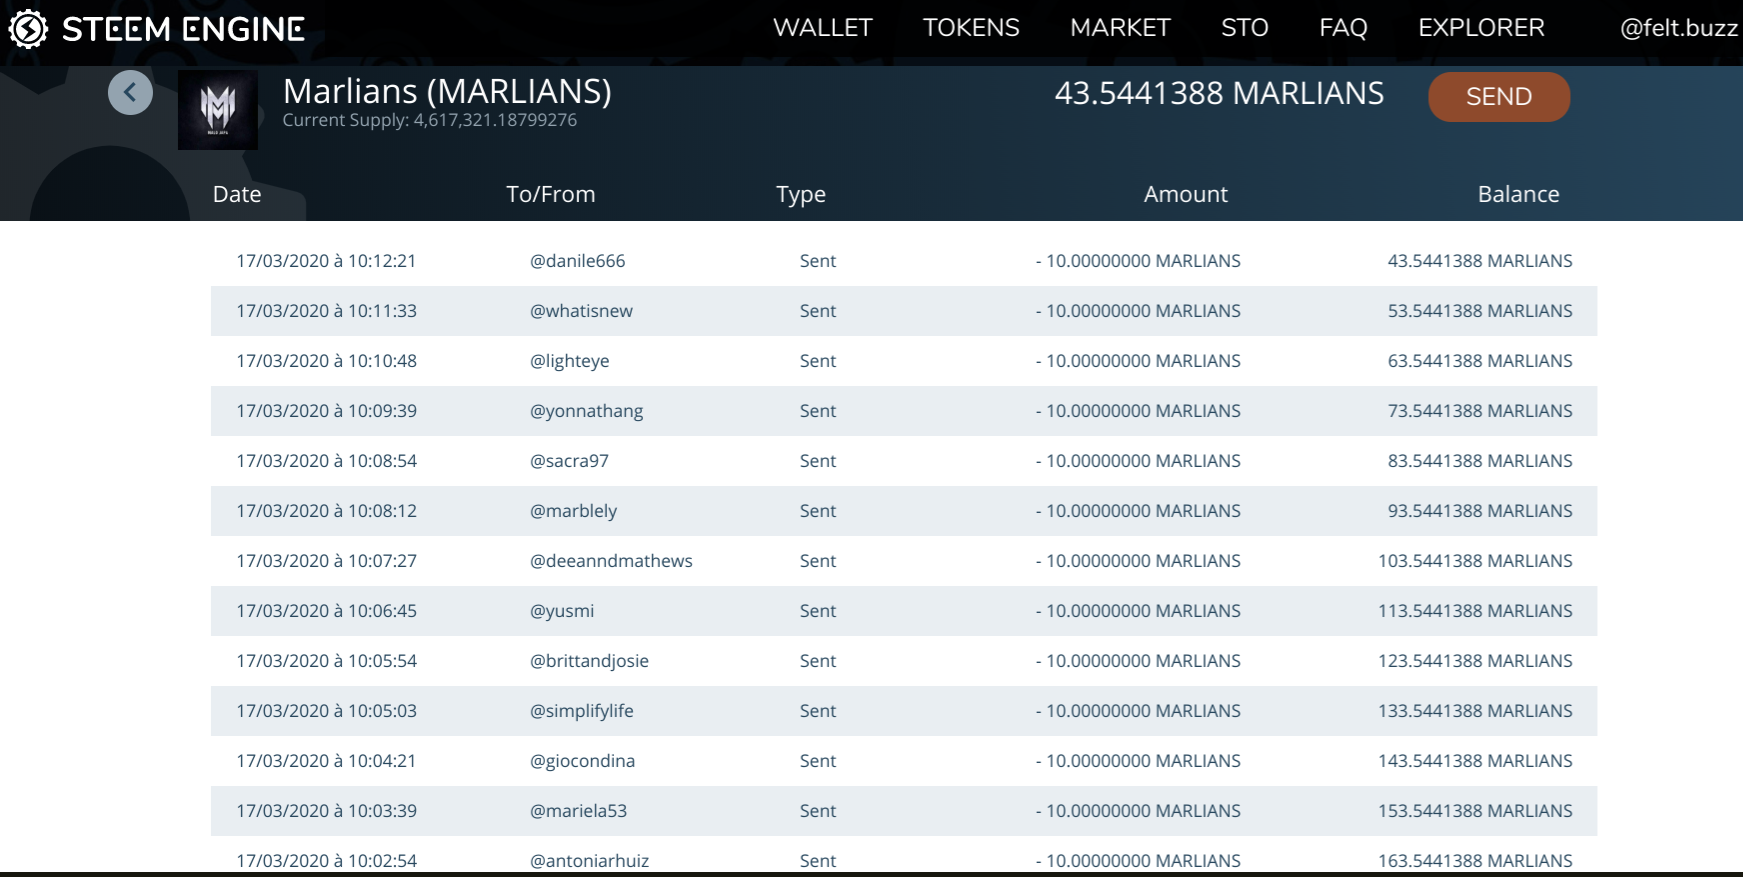Click date 17/03/2020 à 10:07:27
The image size is (1743, 877).
pos(326,561)
